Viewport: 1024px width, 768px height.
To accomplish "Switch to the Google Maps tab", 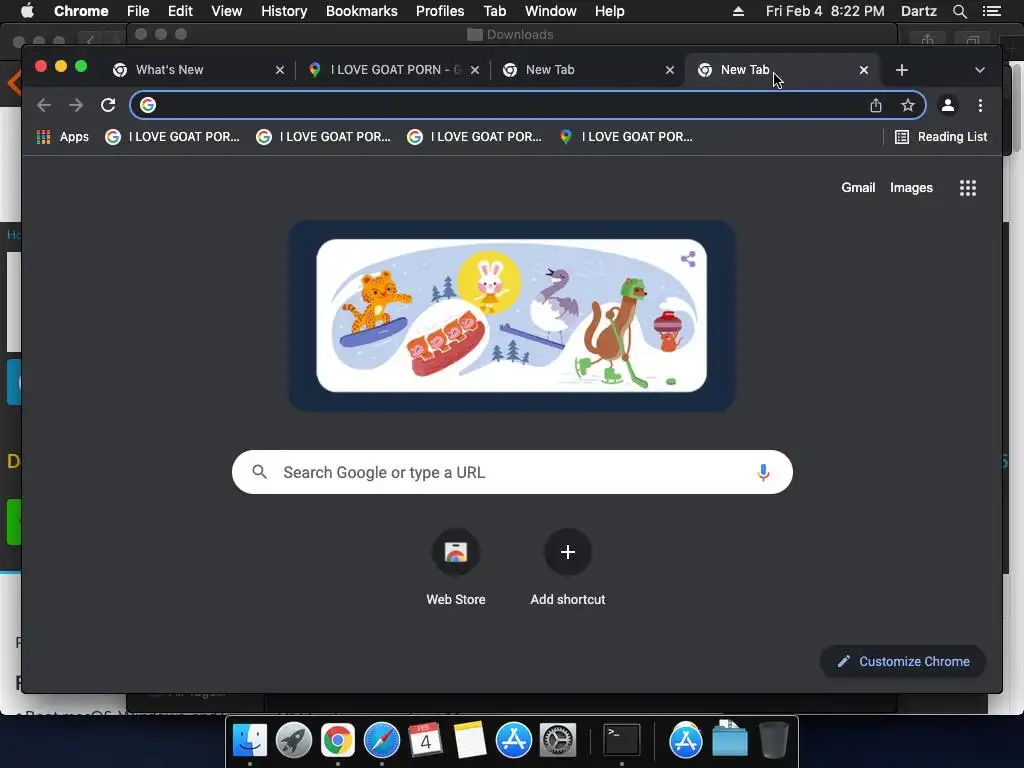I will (x=392, y=70).
